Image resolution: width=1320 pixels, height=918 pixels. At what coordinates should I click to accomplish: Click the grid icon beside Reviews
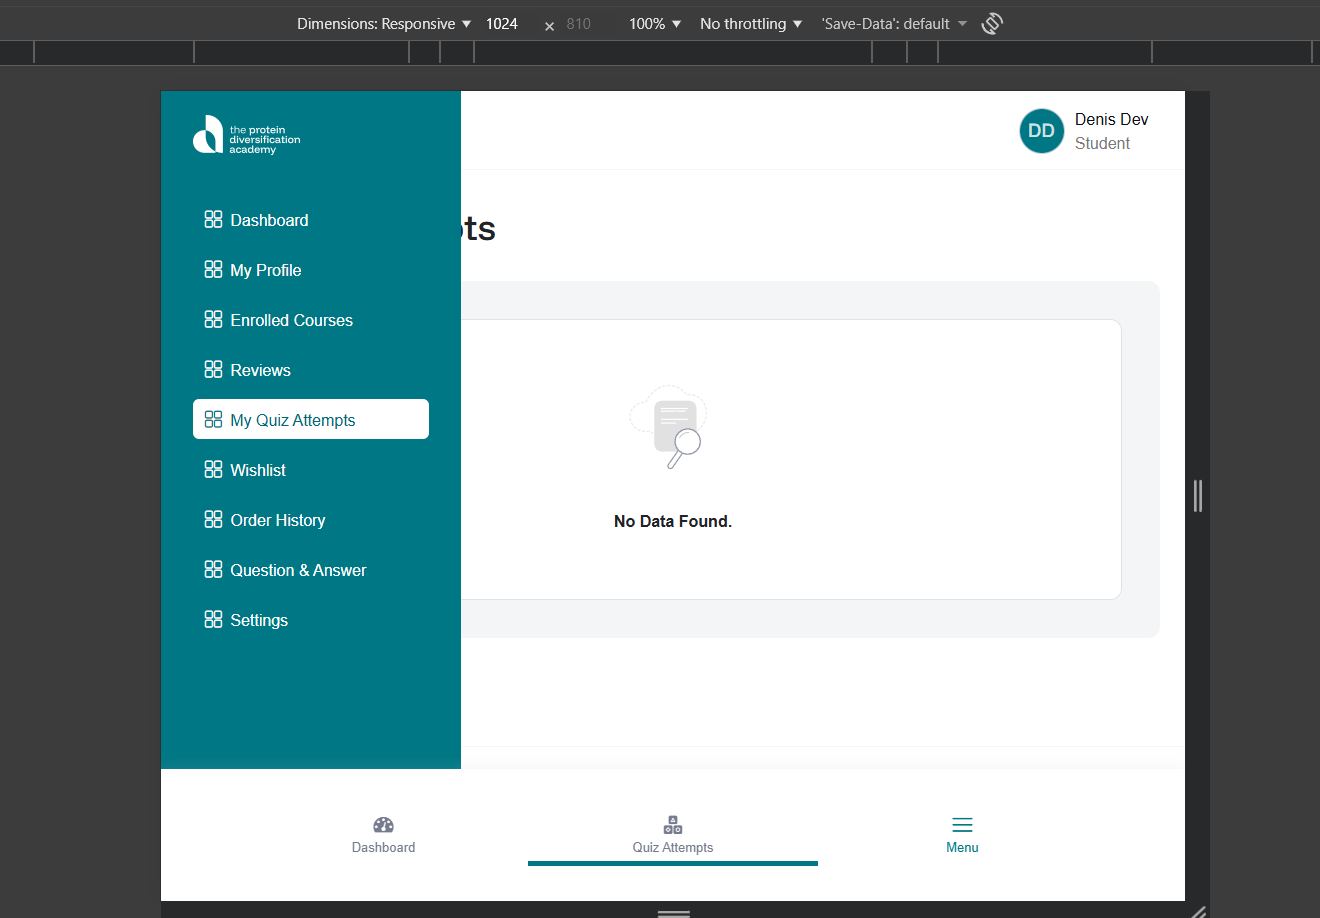[213, 369]
